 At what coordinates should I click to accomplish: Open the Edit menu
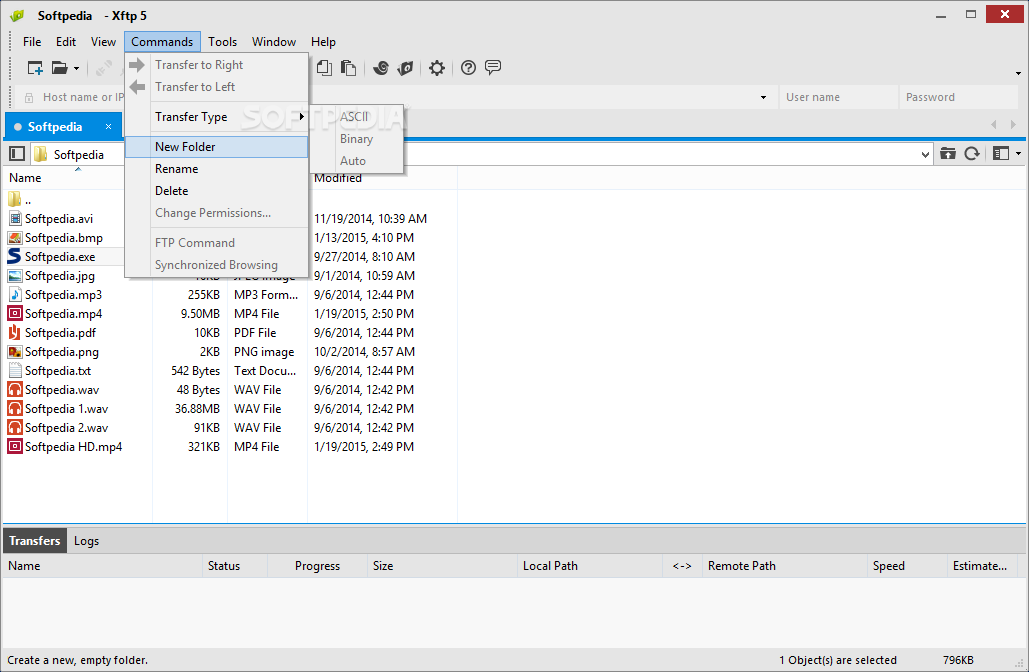[x=66, y=41]
